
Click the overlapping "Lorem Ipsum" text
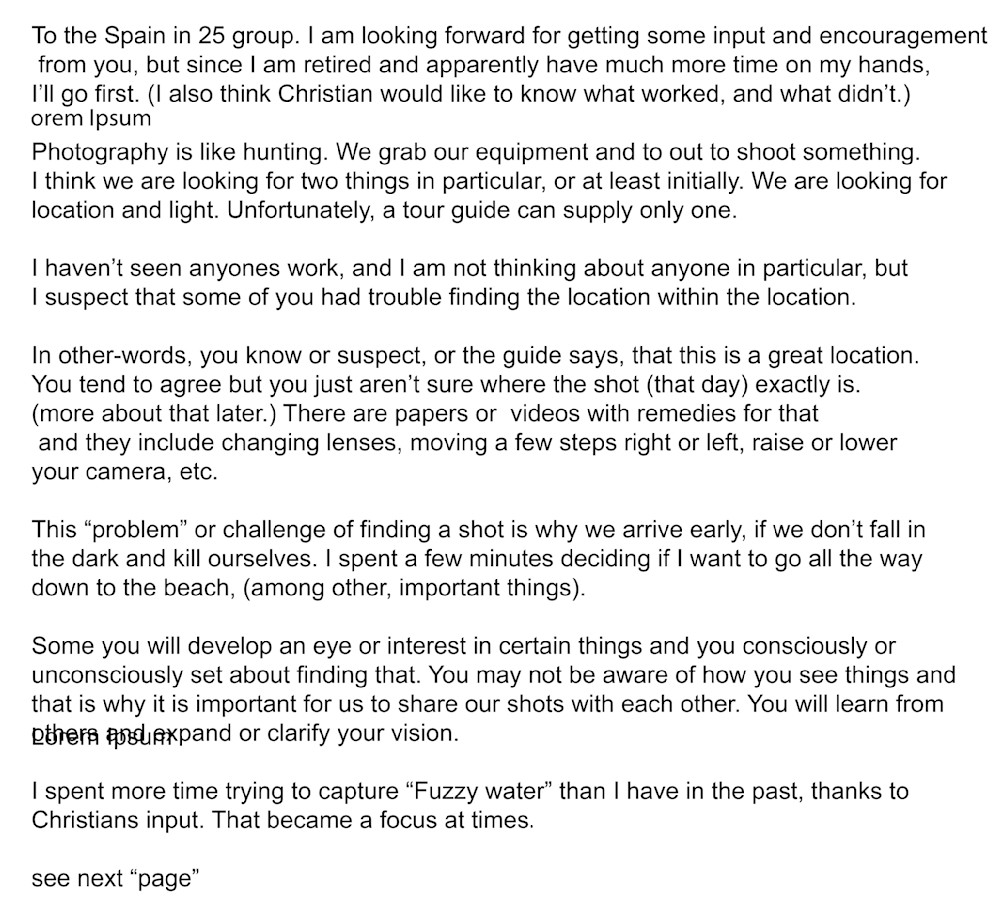pos(102,739)
